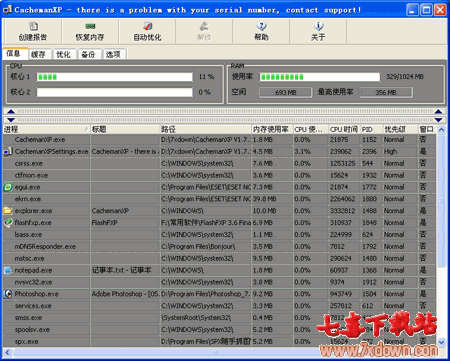
Task: Click the CachemanXPSettings.exe process icon
Action: click(x=8, y=152)
